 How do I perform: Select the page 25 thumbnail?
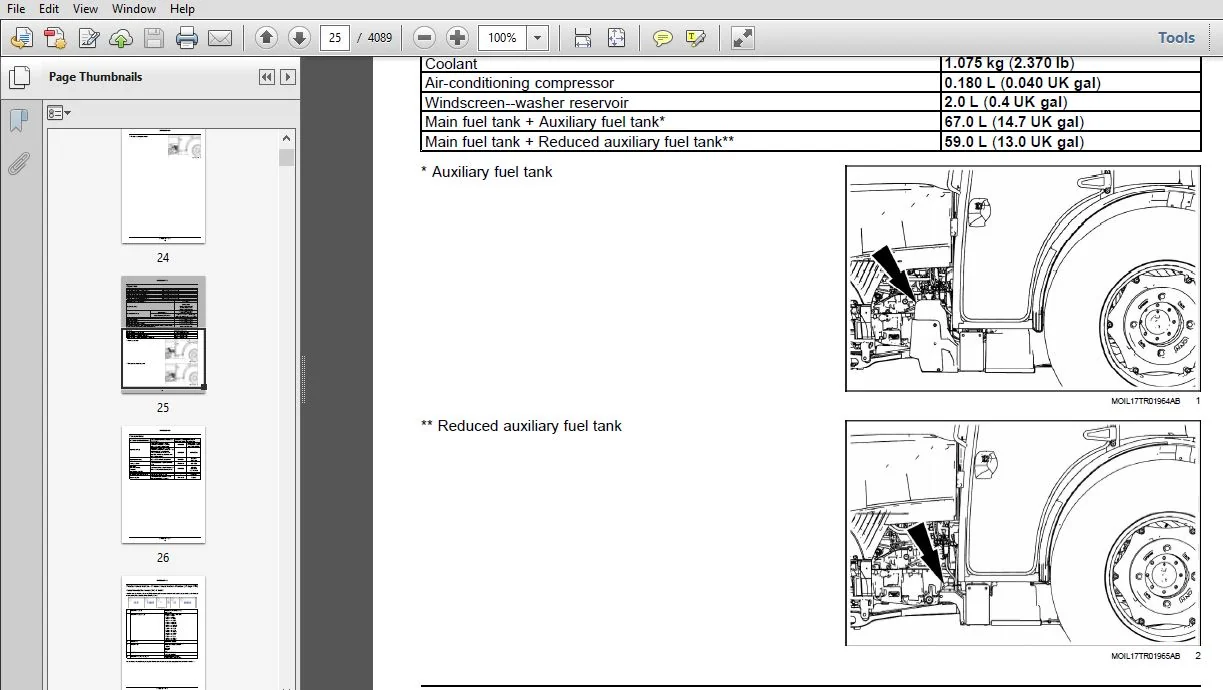point(163,335)
